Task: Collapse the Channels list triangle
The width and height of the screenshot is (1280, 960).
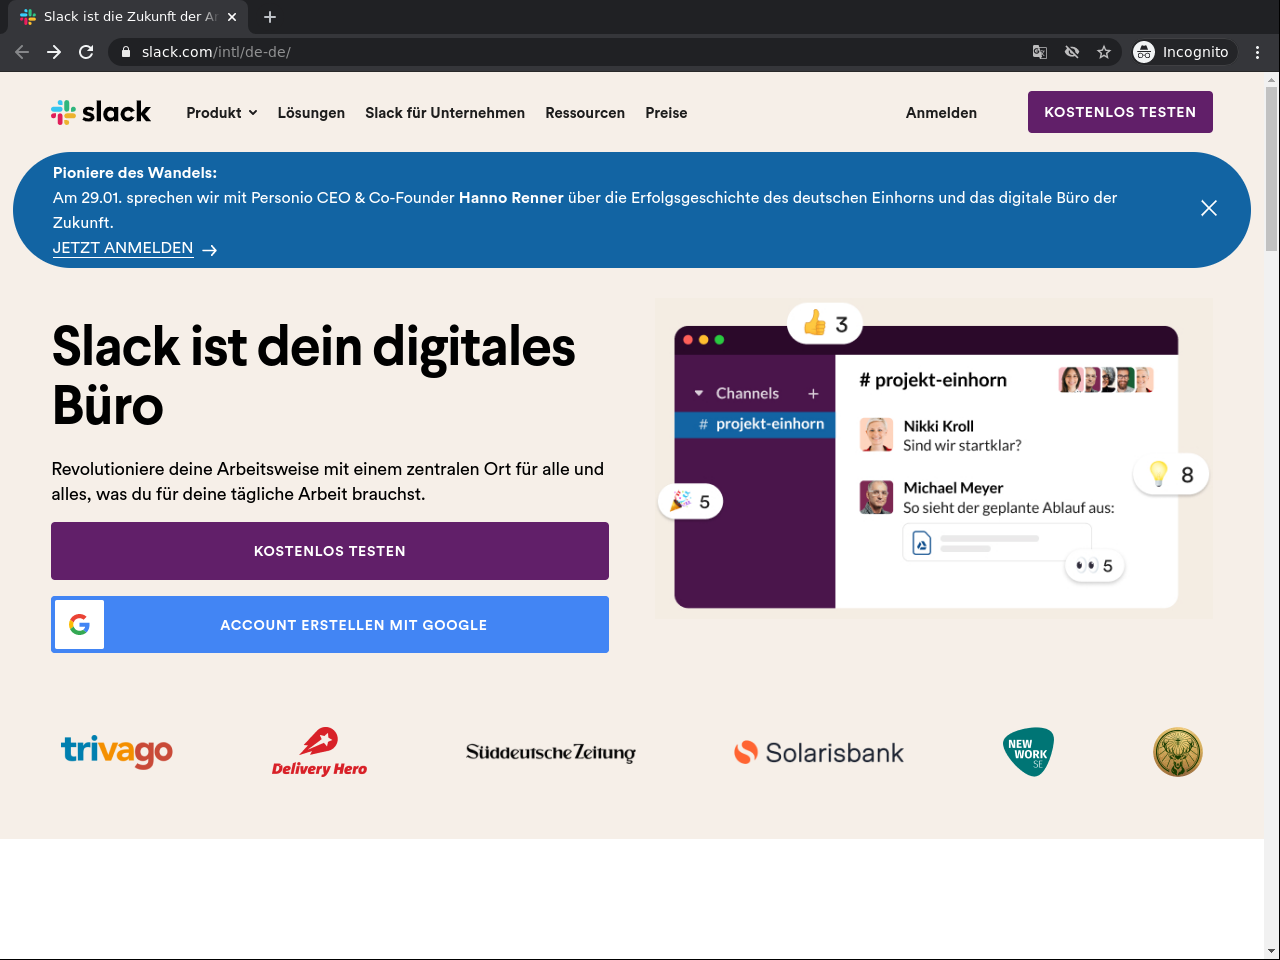Action: click(699, 394)
